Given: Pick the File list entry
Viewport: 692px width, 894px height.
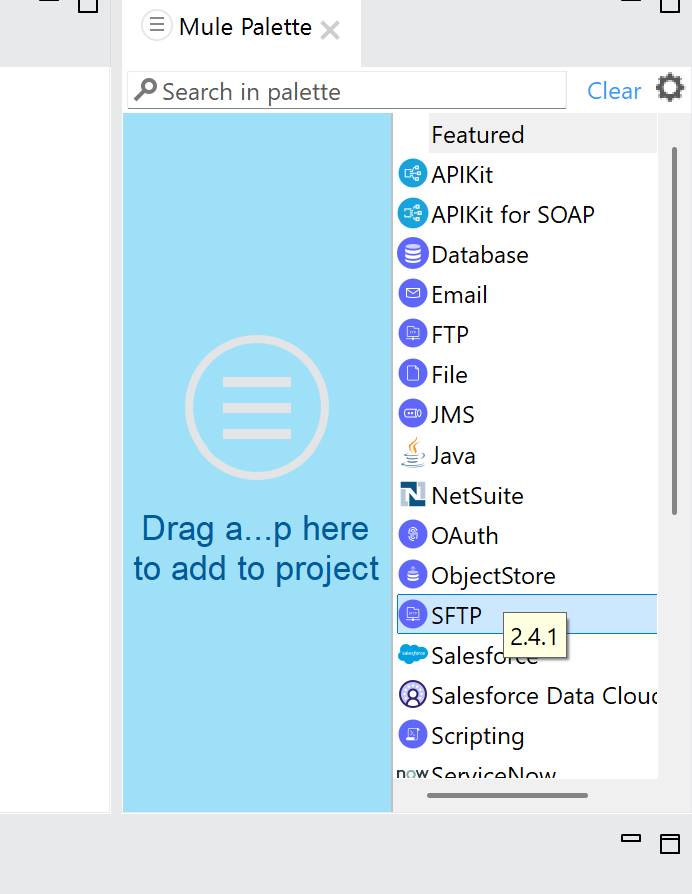Looking at the screenshot, I should (449, 375).
